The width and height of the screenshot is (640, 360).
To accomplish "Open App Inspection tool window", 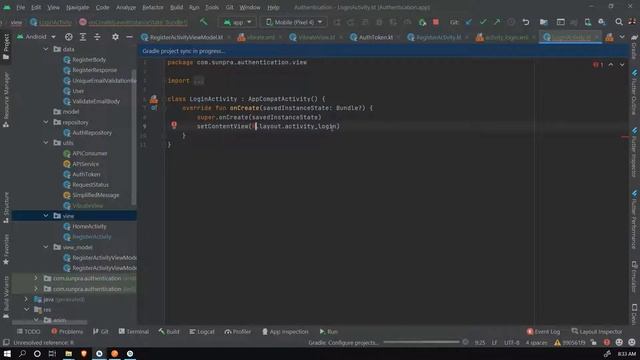I will click(285, 331).
